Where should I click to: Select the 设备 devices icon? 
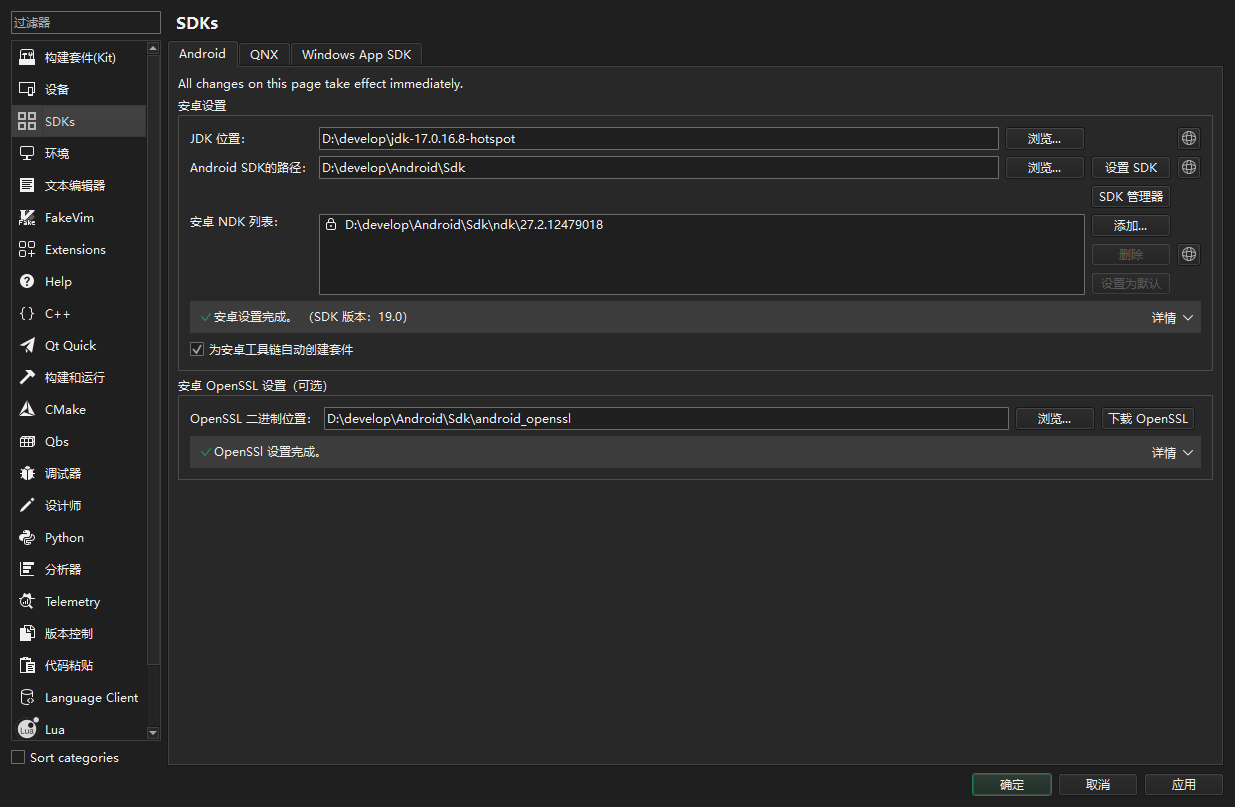pyautogui.click(x=27, y=89)
